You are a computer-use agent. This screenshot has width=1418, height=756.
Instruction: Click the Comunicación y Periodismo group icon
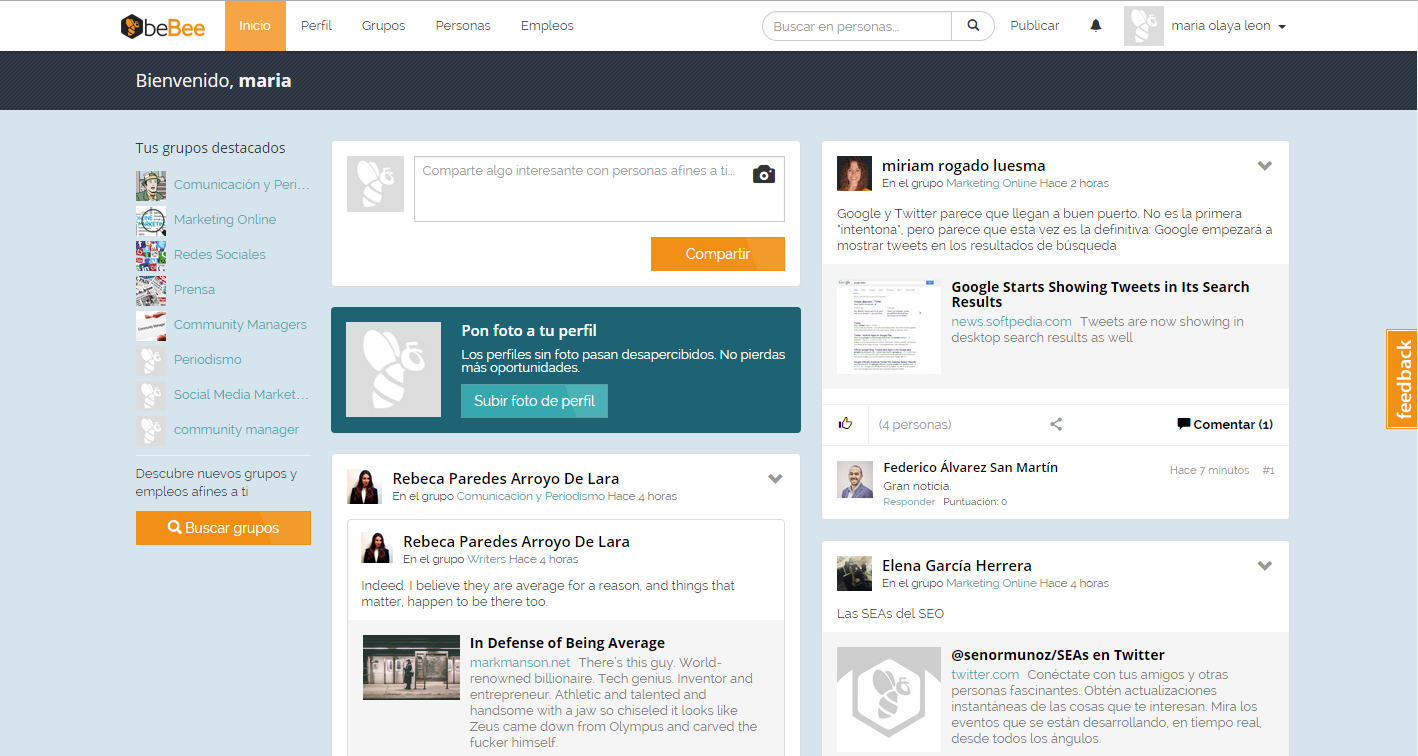pos(151,185)
